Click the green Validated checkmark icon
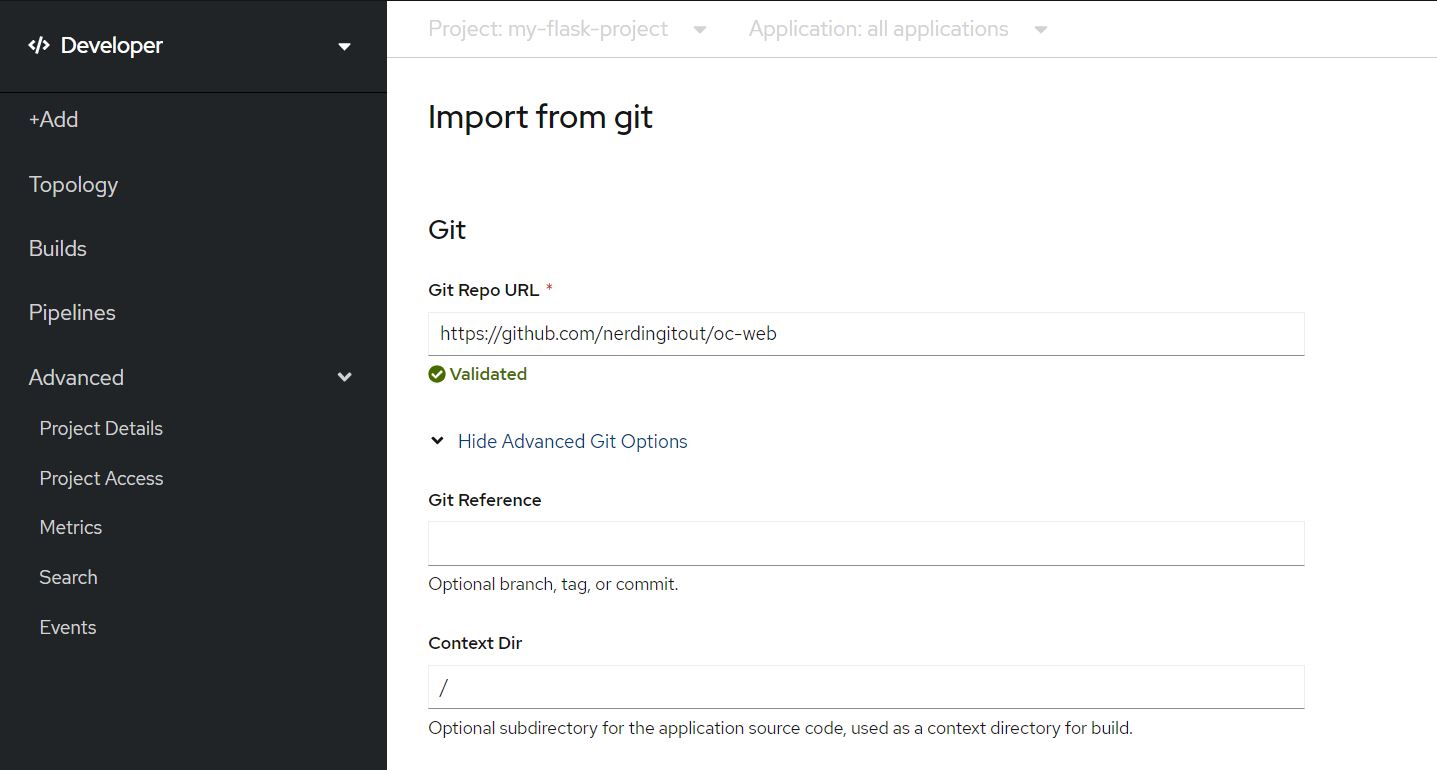This screenshot has height=770, width=1437. click(x=437, y=373)
